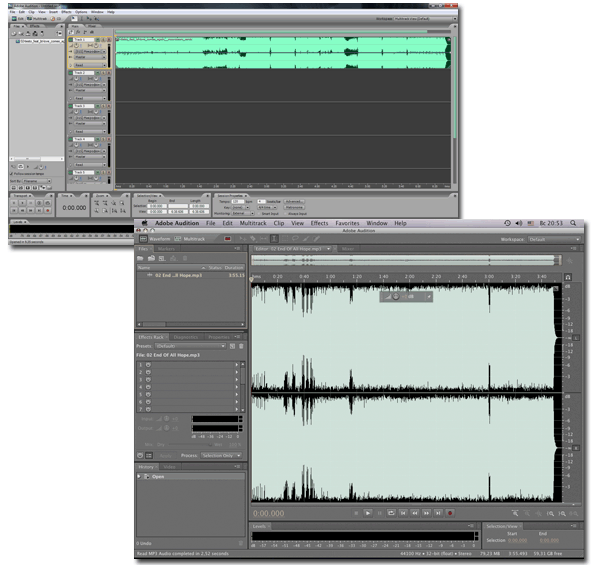Switch to Waveform view in front window
The height and width of the screenshot is (565, 592).
click(x=155, y=239)
